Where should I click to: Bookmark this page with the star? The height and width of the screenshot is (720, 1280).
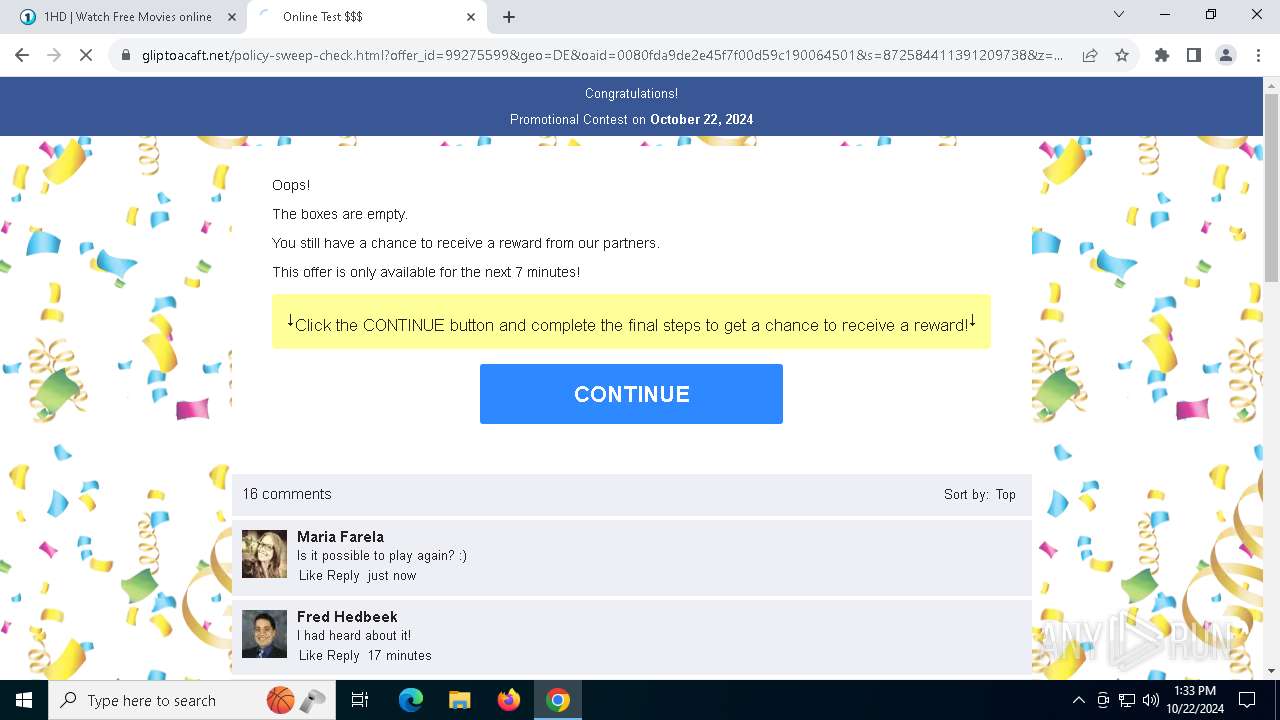[x=1122, y=56]
